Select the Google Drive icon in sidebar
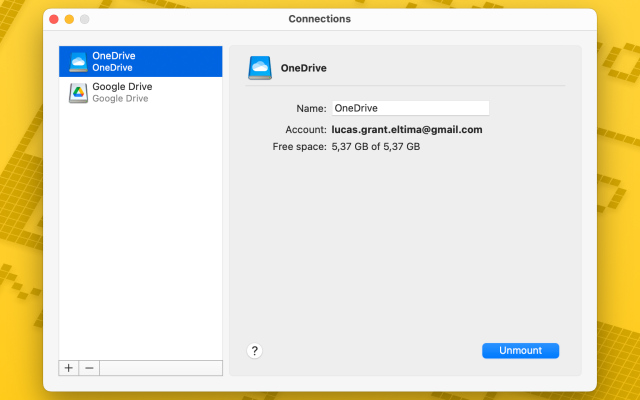 pos(78,93)
